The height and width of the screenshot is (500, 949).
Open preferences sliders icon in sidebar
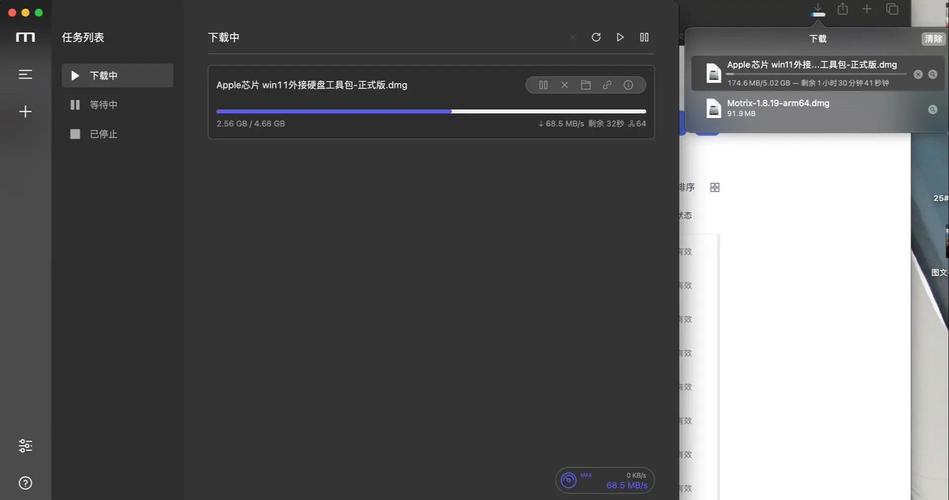(25, 446)
